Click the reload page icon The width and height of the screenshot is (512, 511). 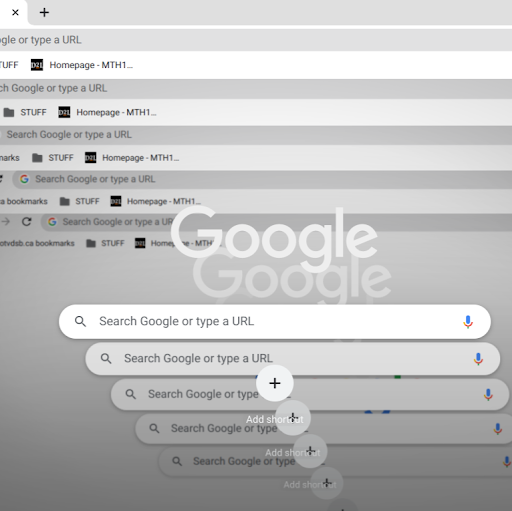coord(27,222)
